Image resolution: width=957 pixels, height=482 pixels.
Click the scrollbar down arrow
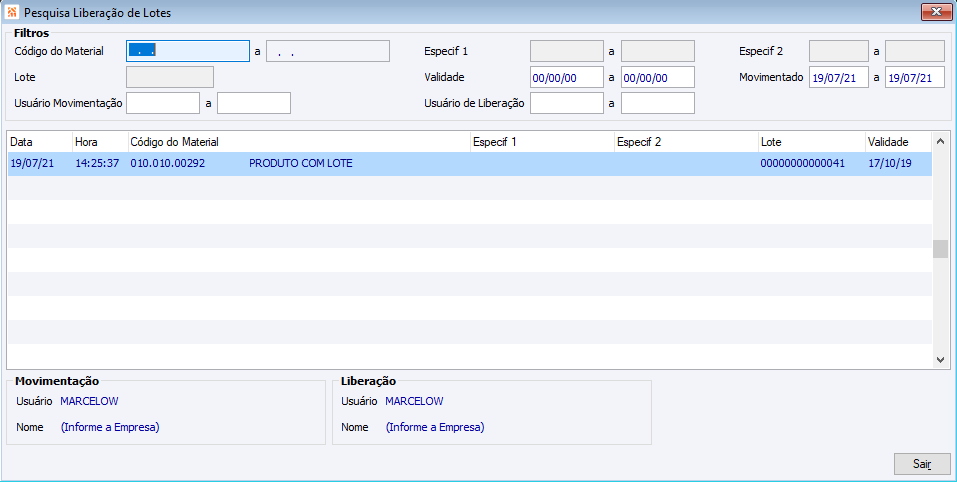941,360
